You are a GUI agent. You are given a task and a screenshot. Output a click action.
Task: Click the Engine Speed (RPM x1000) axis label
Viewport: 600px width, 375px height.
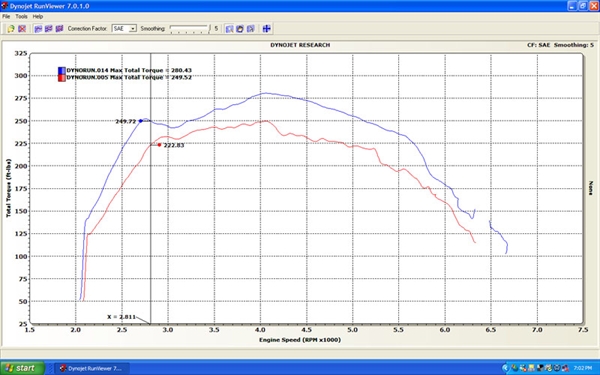point(300,340)
